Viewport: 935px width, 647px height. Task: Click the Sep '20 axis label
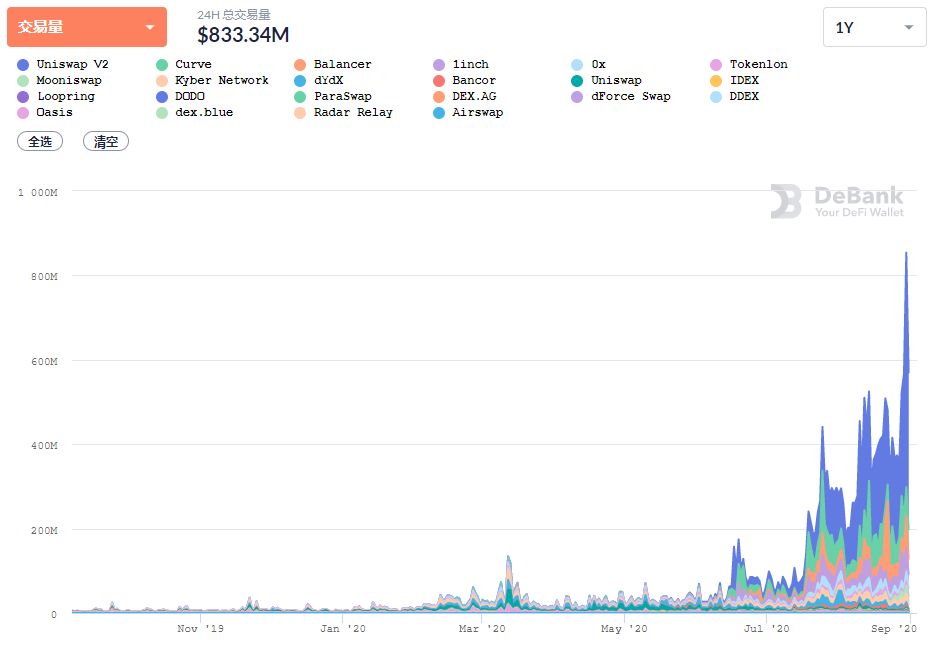(894, 629)
